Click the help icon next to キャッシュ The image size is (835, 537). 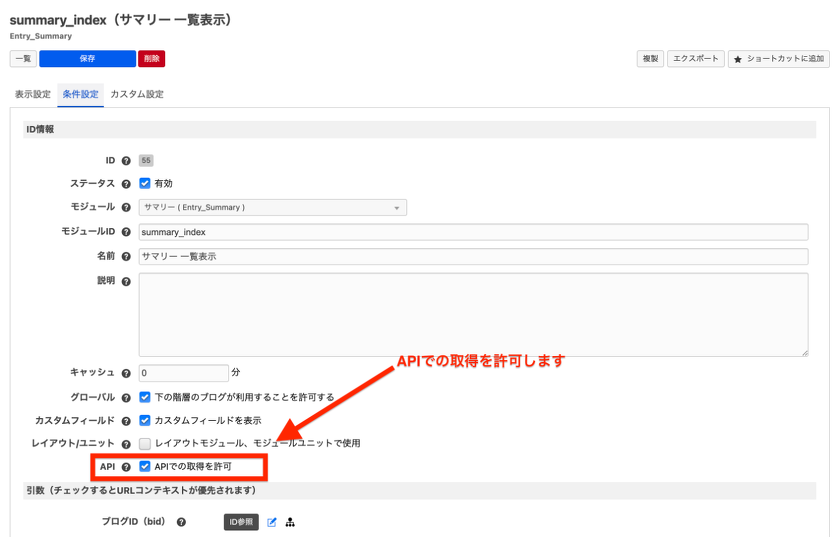pos(126,373)
